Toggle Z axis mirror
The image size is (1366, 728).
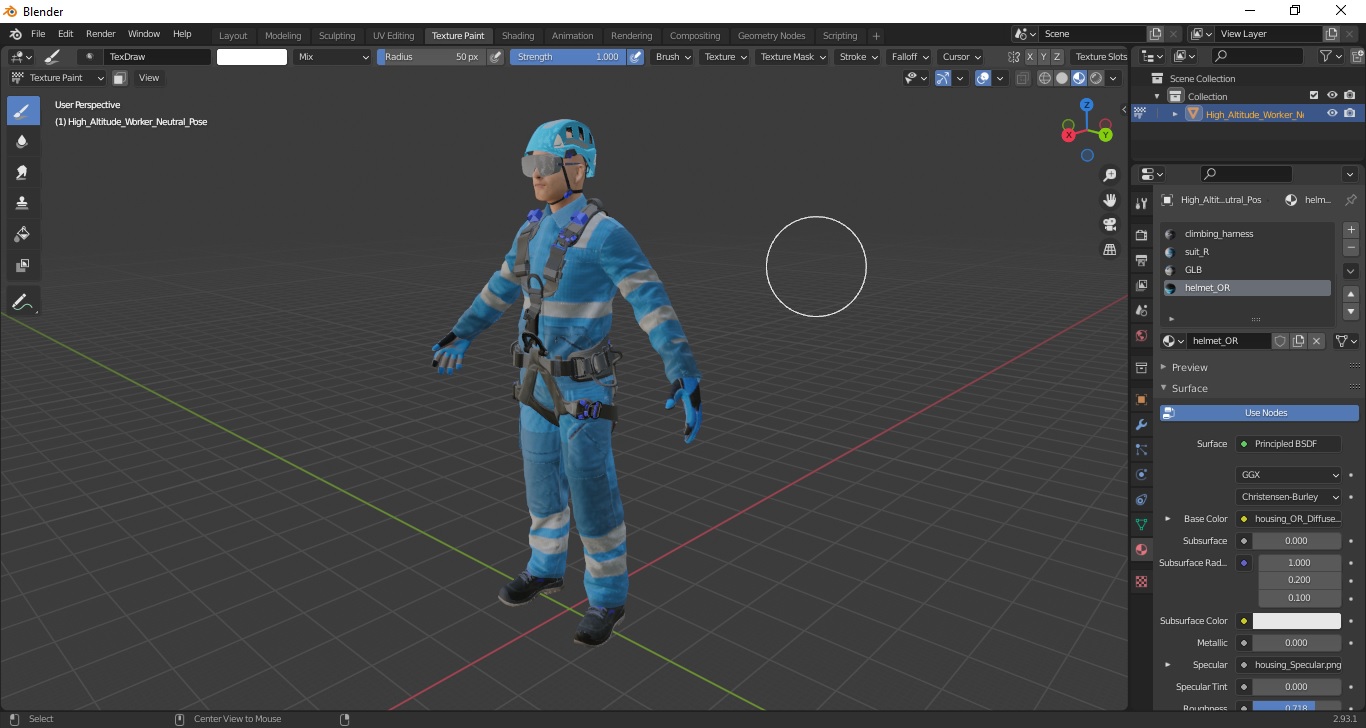click(1057, 57)
